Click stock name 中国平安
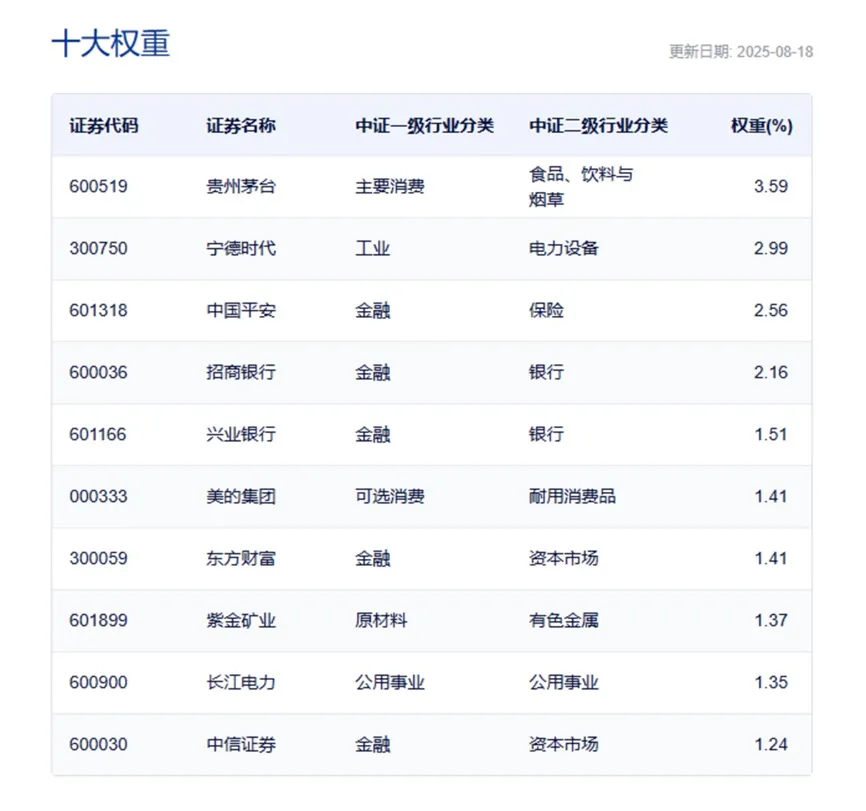This screenshot has height=811, width=866. click(x=241, y=310)
